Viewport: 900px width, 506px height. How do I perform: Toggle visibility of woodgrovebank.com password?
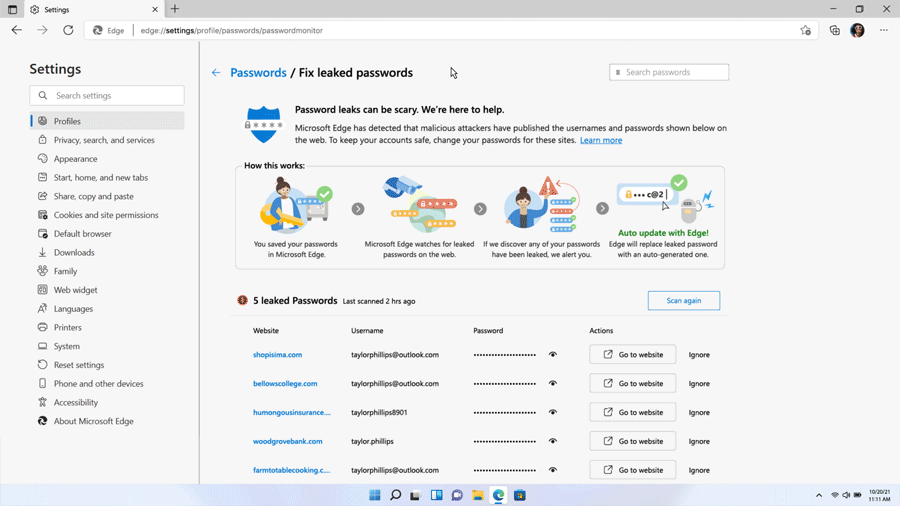[x=552, y=441]
